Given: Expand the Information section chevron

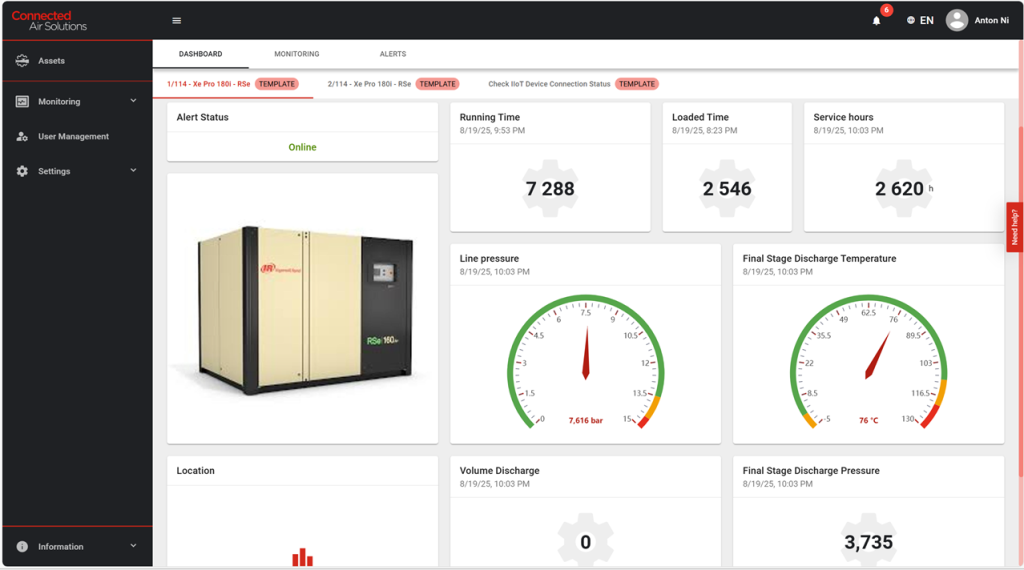Looking at the screenshot, I should coord(133,546).
